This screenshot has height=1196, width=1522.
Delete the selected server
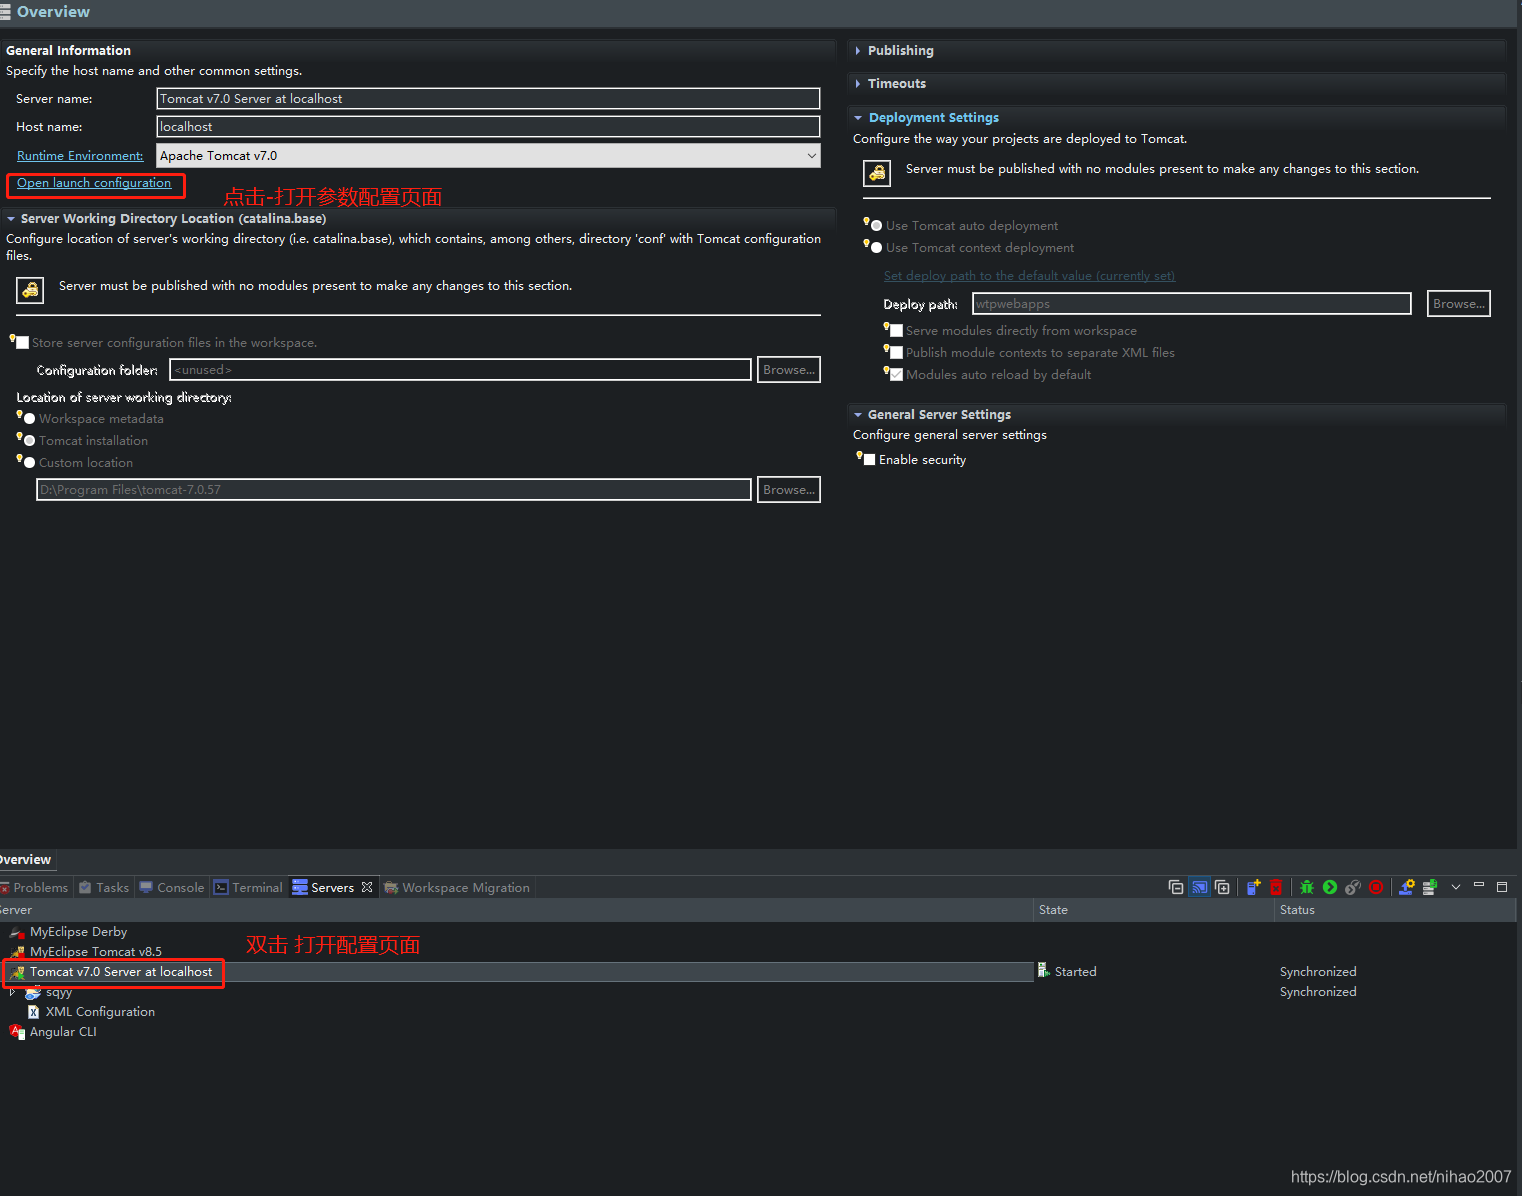[x=1276, y=887]
